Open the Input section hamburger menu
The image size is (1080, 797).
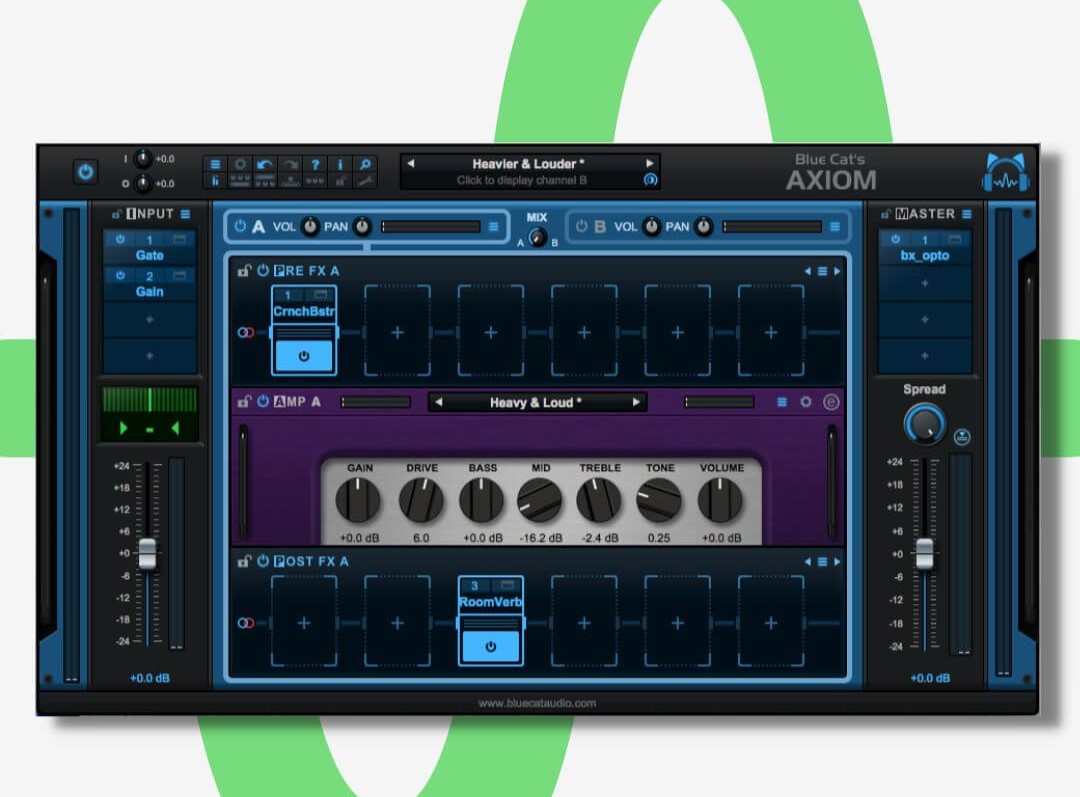point(185,214)
